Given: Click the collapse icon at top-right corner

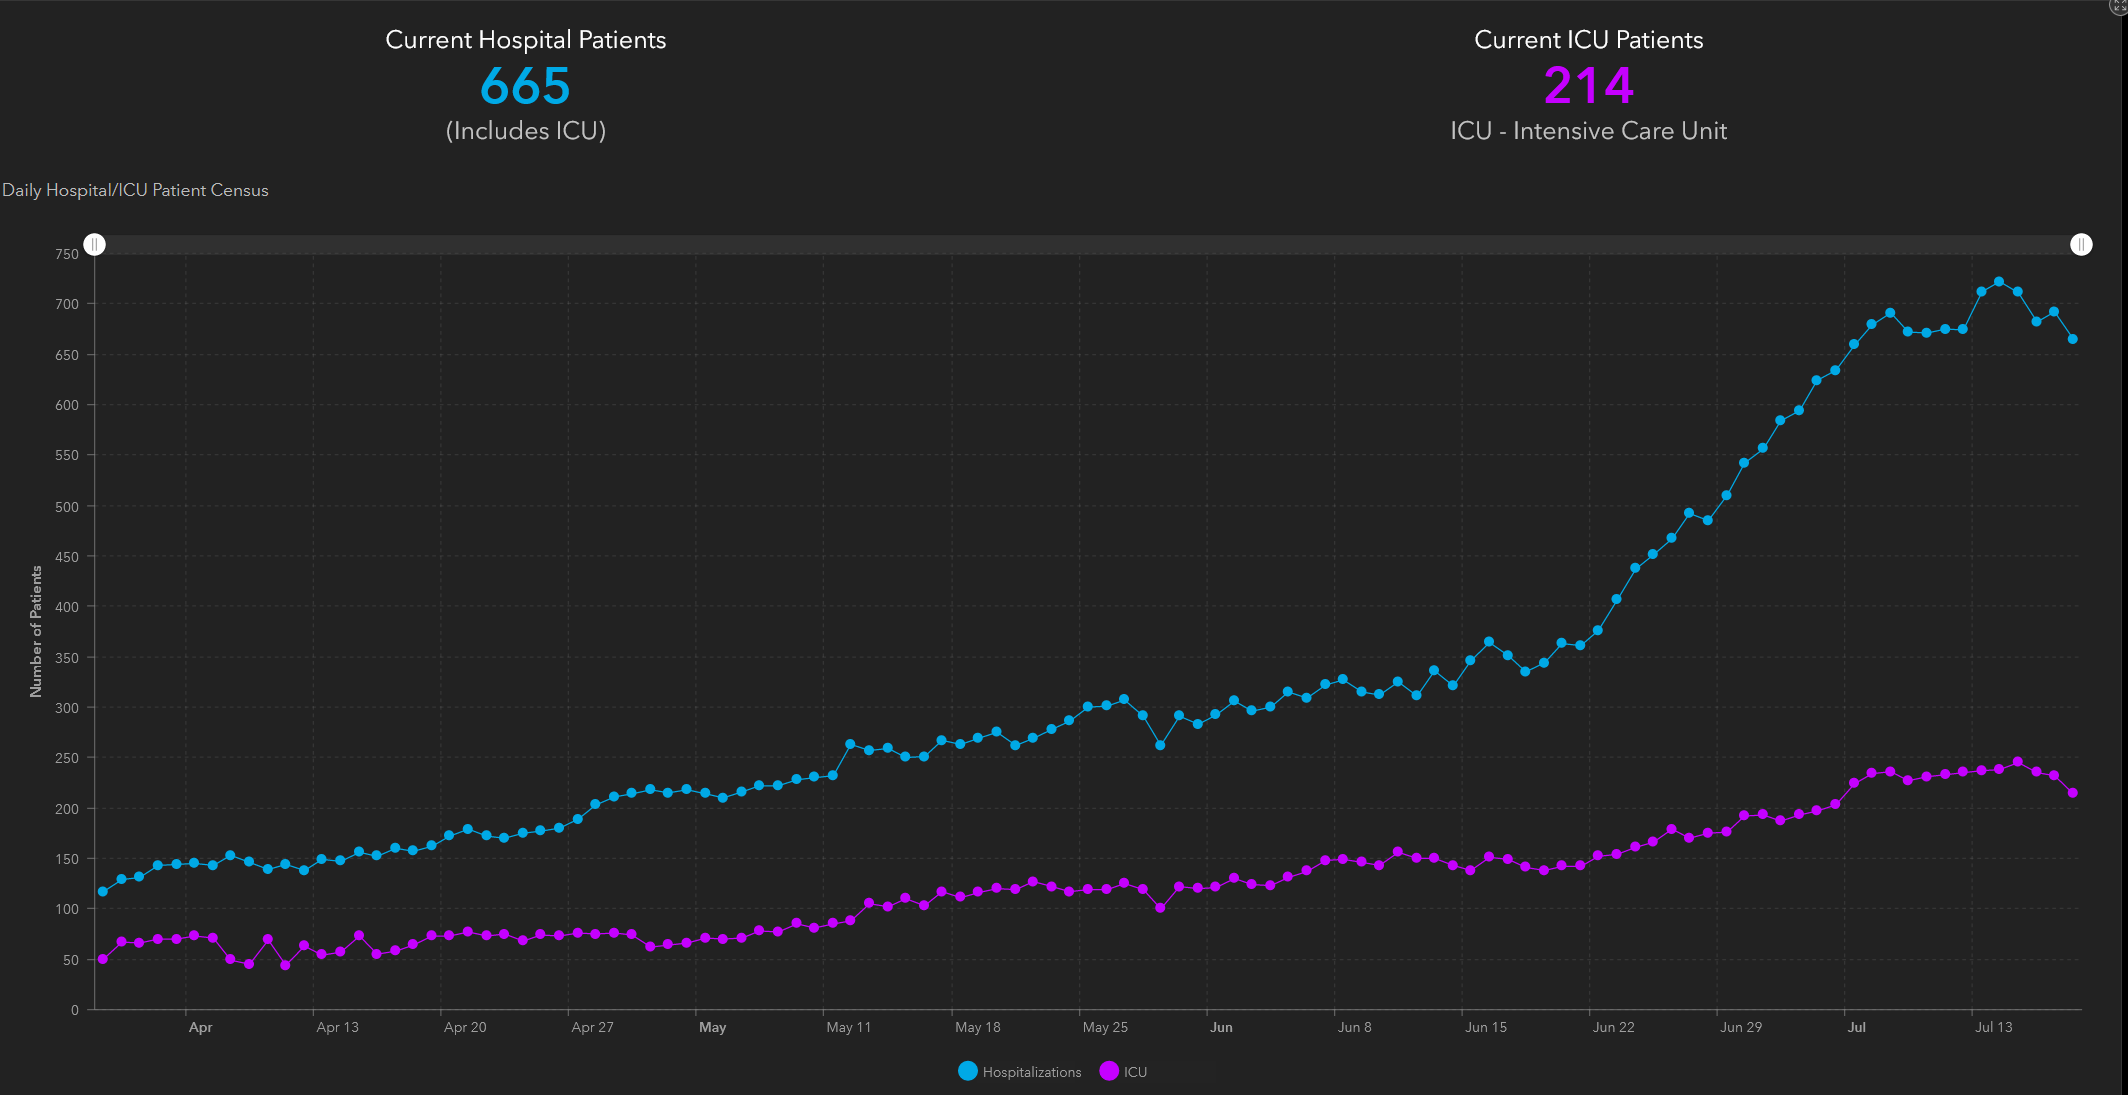Looking at the screenshot, I should pyautogui.click(x=2119, y=6).
